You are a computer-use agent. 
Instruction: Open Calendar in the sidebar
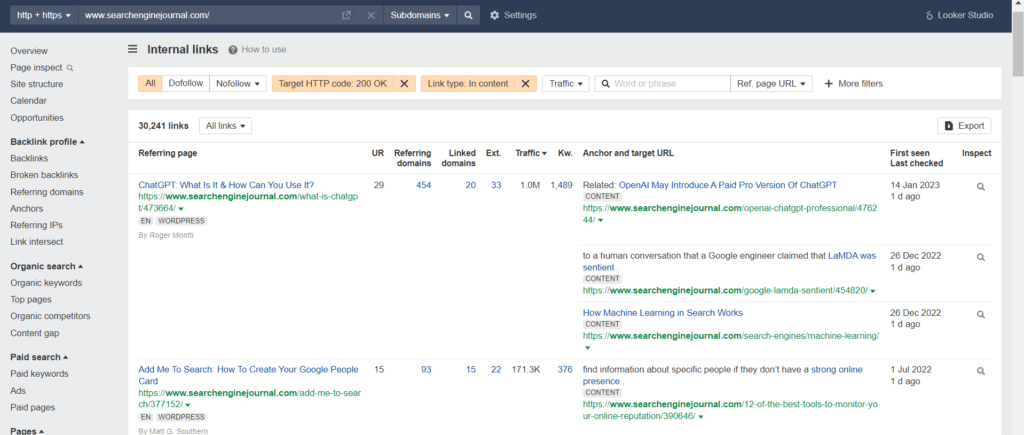coord(28,101)
